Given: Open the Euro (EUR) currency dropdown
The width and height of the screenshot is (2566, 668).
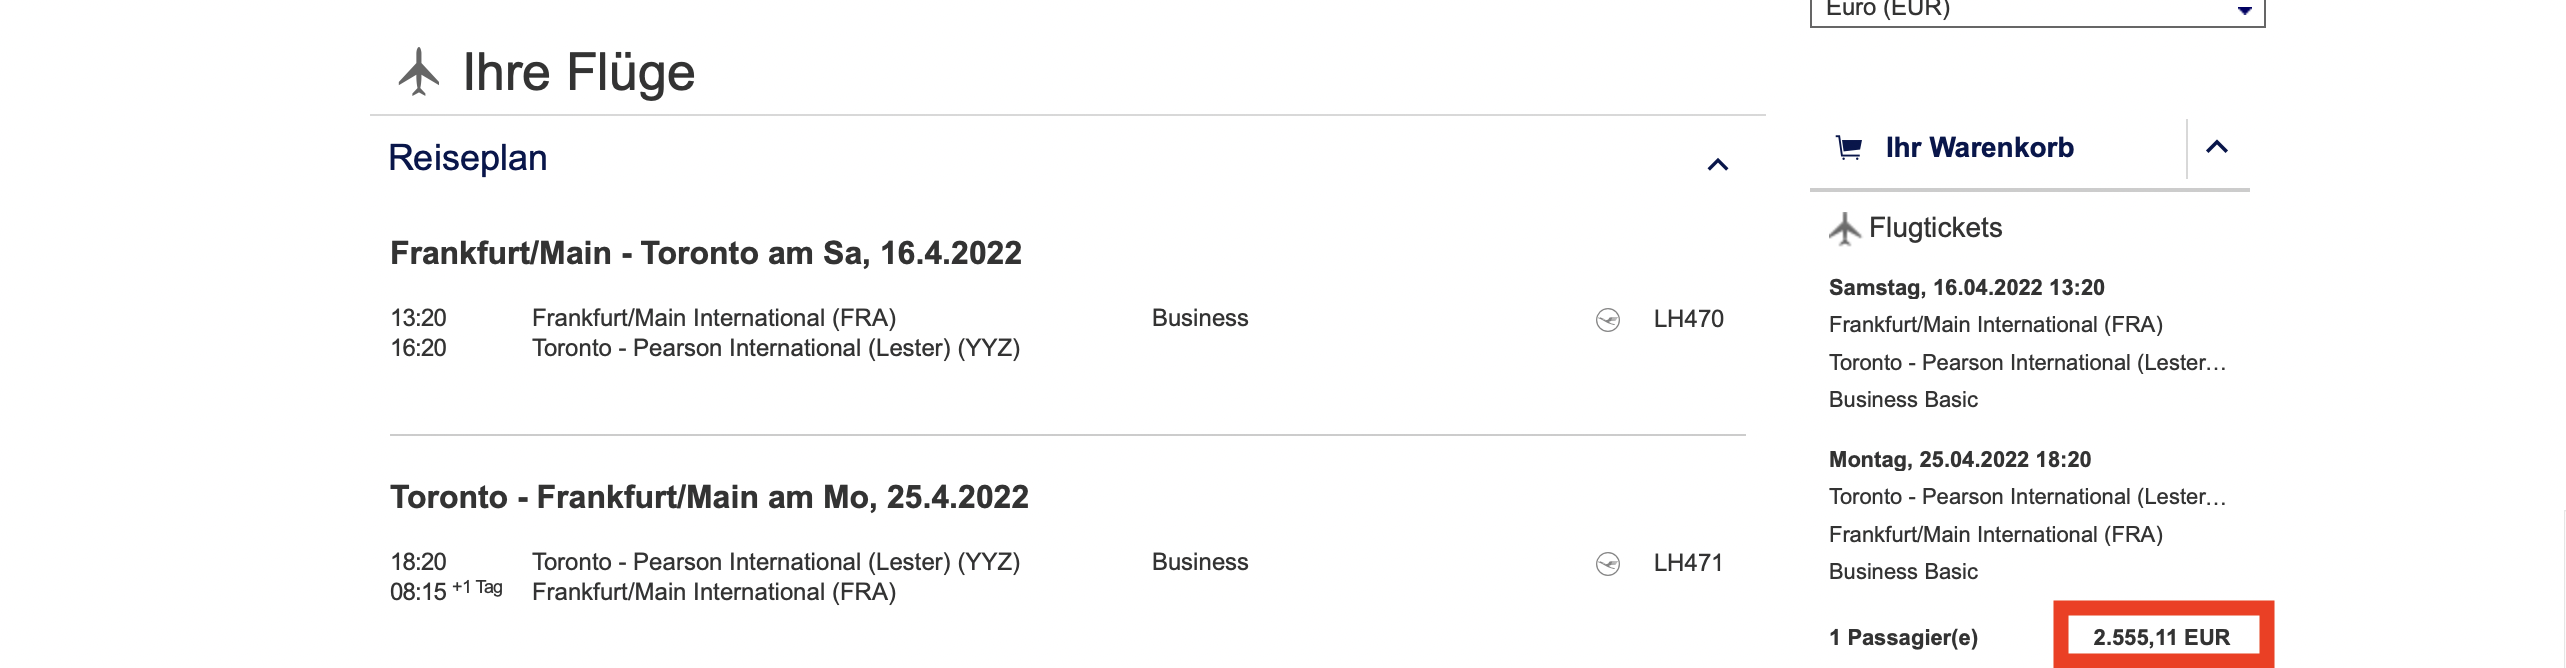Looking at the screenshot, I should 2036,10.
